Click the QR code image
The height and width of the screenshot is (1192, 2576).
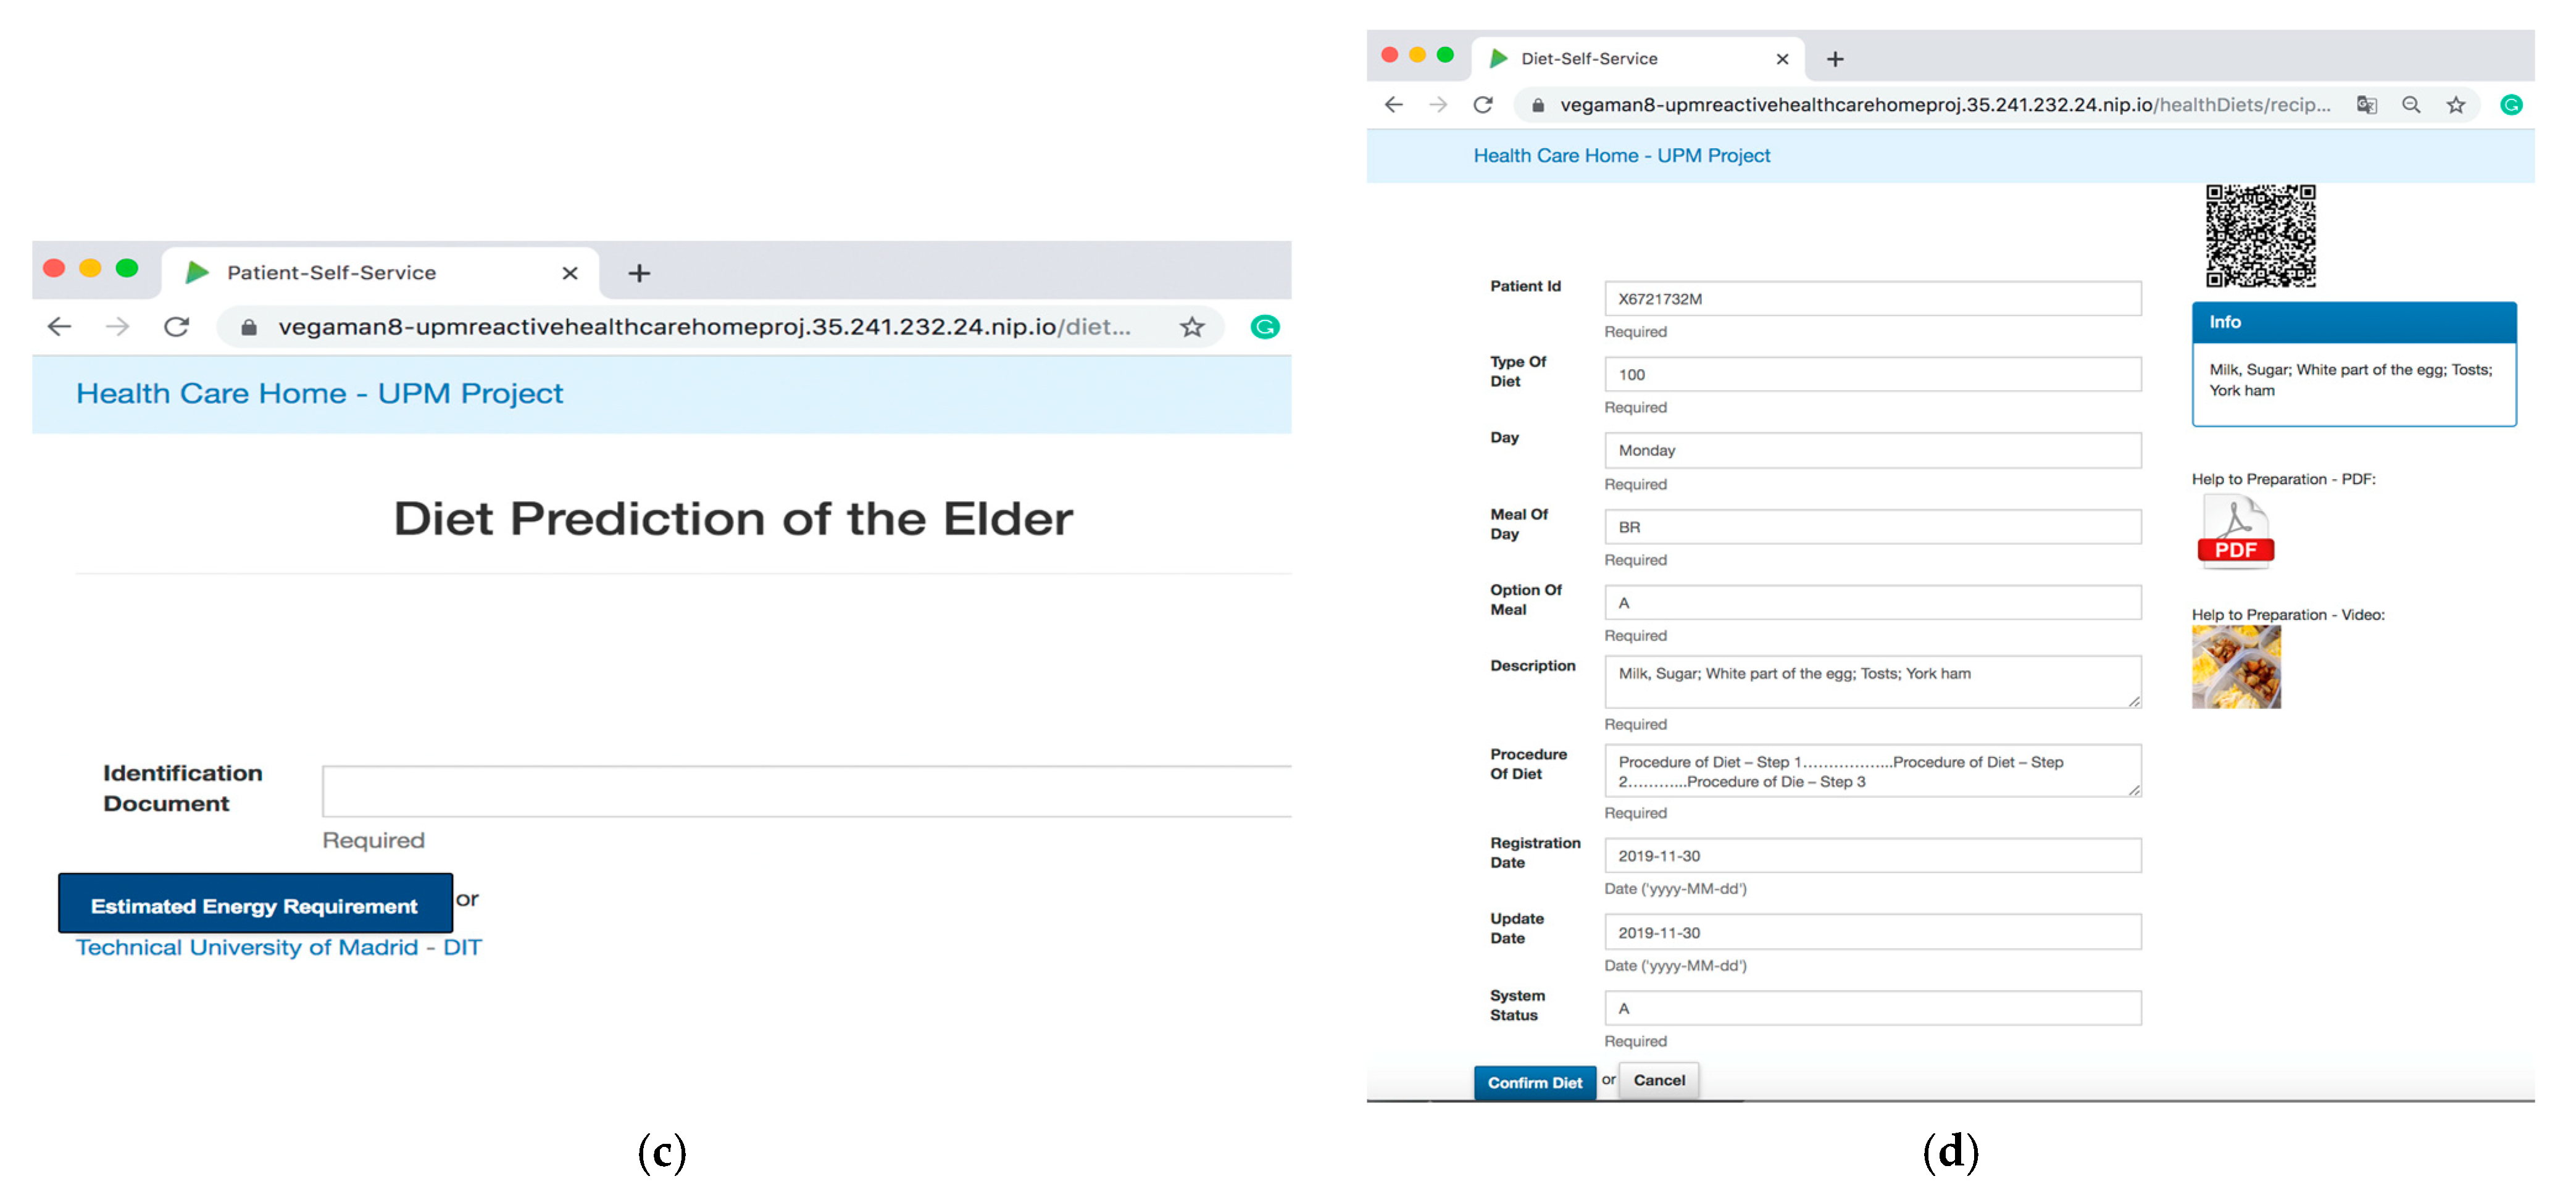coord(2260,236)
